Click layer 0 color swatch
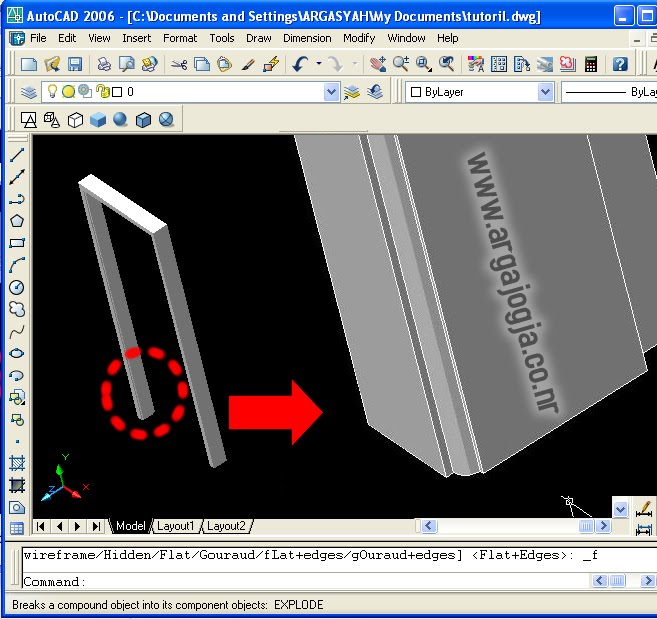Viewport: 657px width, 619px height. 117,92
